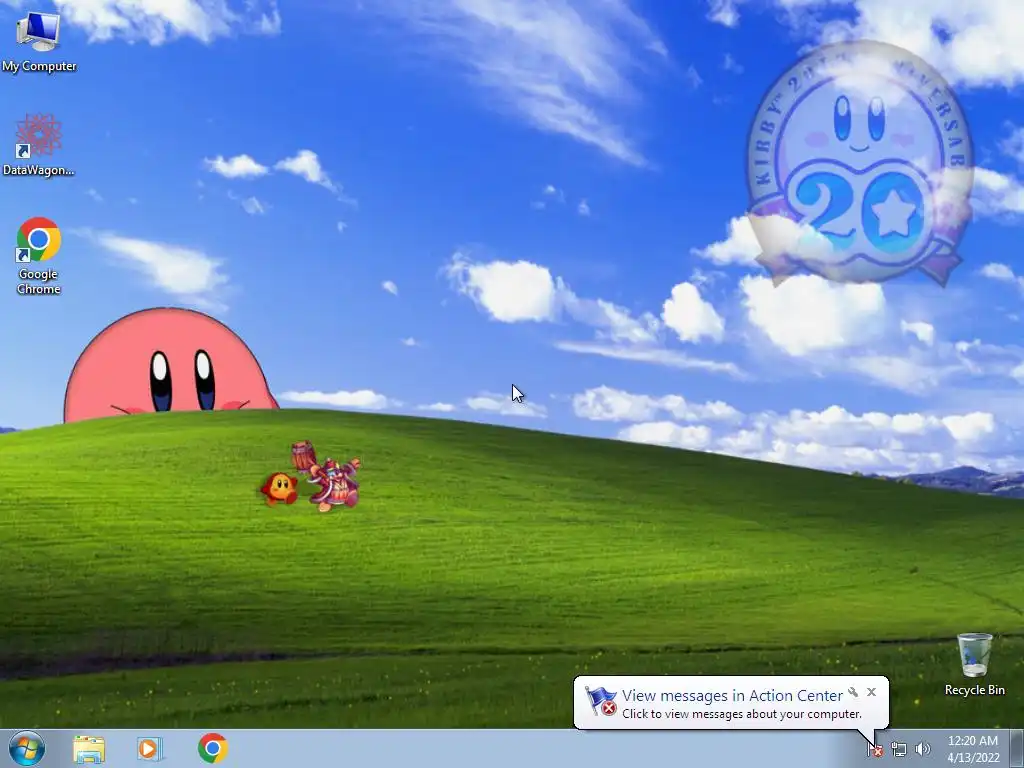The width and height of the screenshot is (1024, 768).
Task: Click 'Click to view messages about your computer' text
Action: coord(742,714)
